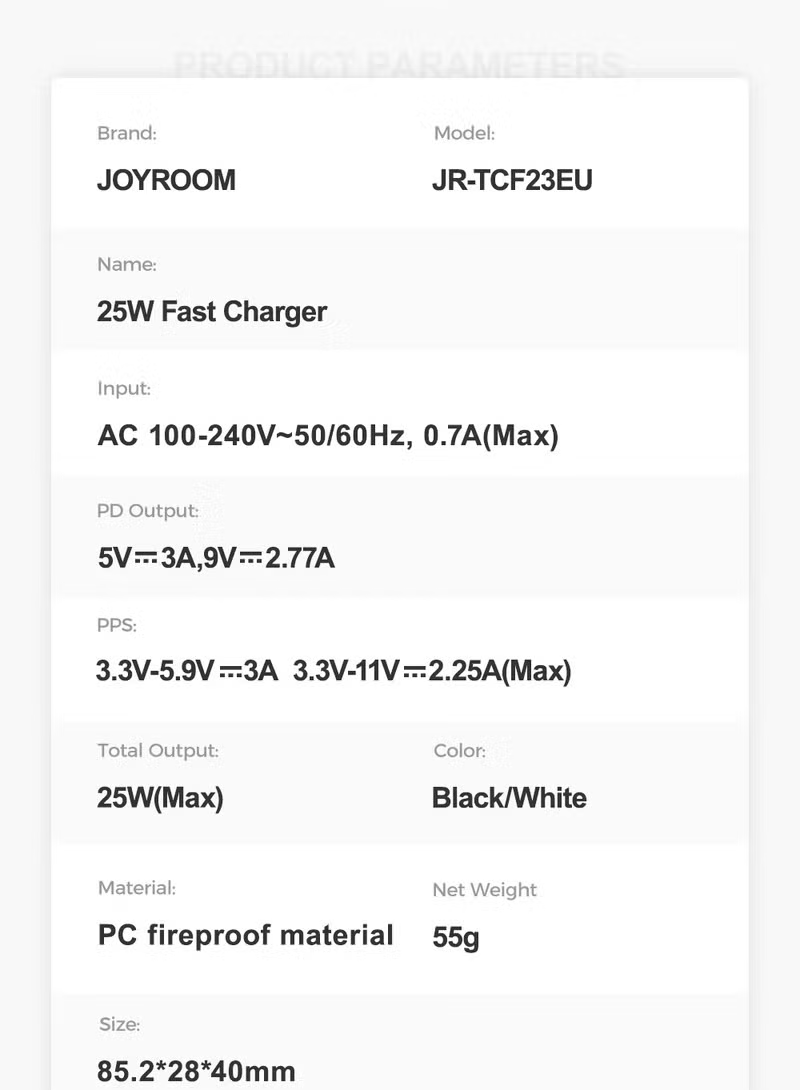The height and width of the screenshot is (1090, 800).
Task: Click the Black/White color value
Action: pos(509,798)
